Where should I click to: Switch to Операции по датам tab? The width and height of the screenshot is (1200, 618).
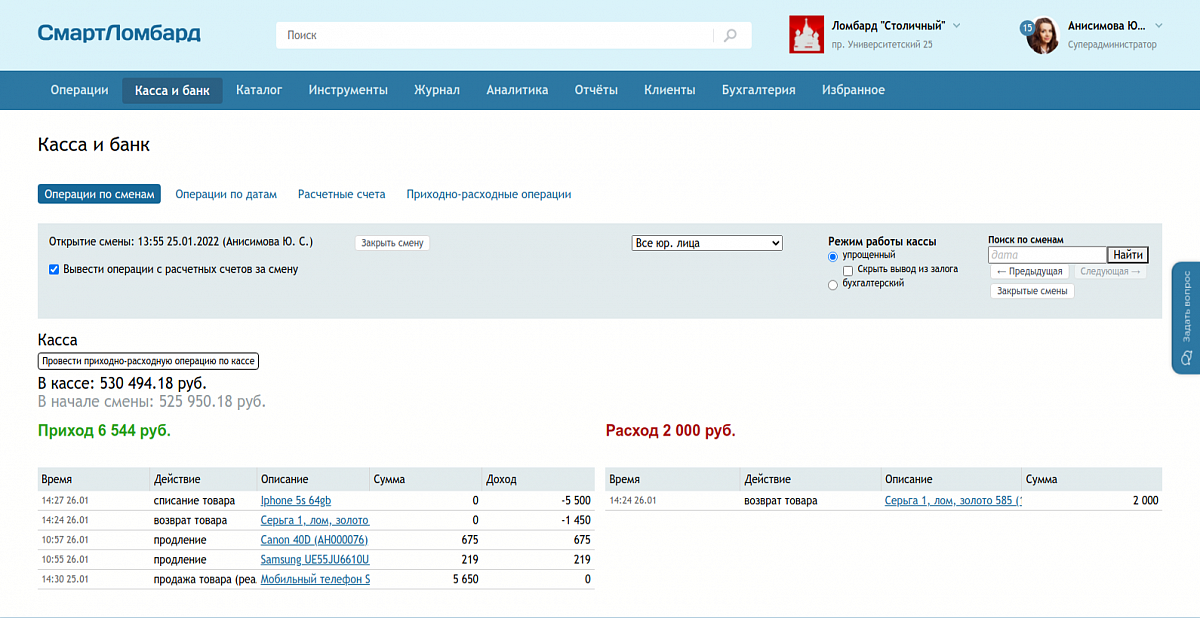(x=226, y=194)
